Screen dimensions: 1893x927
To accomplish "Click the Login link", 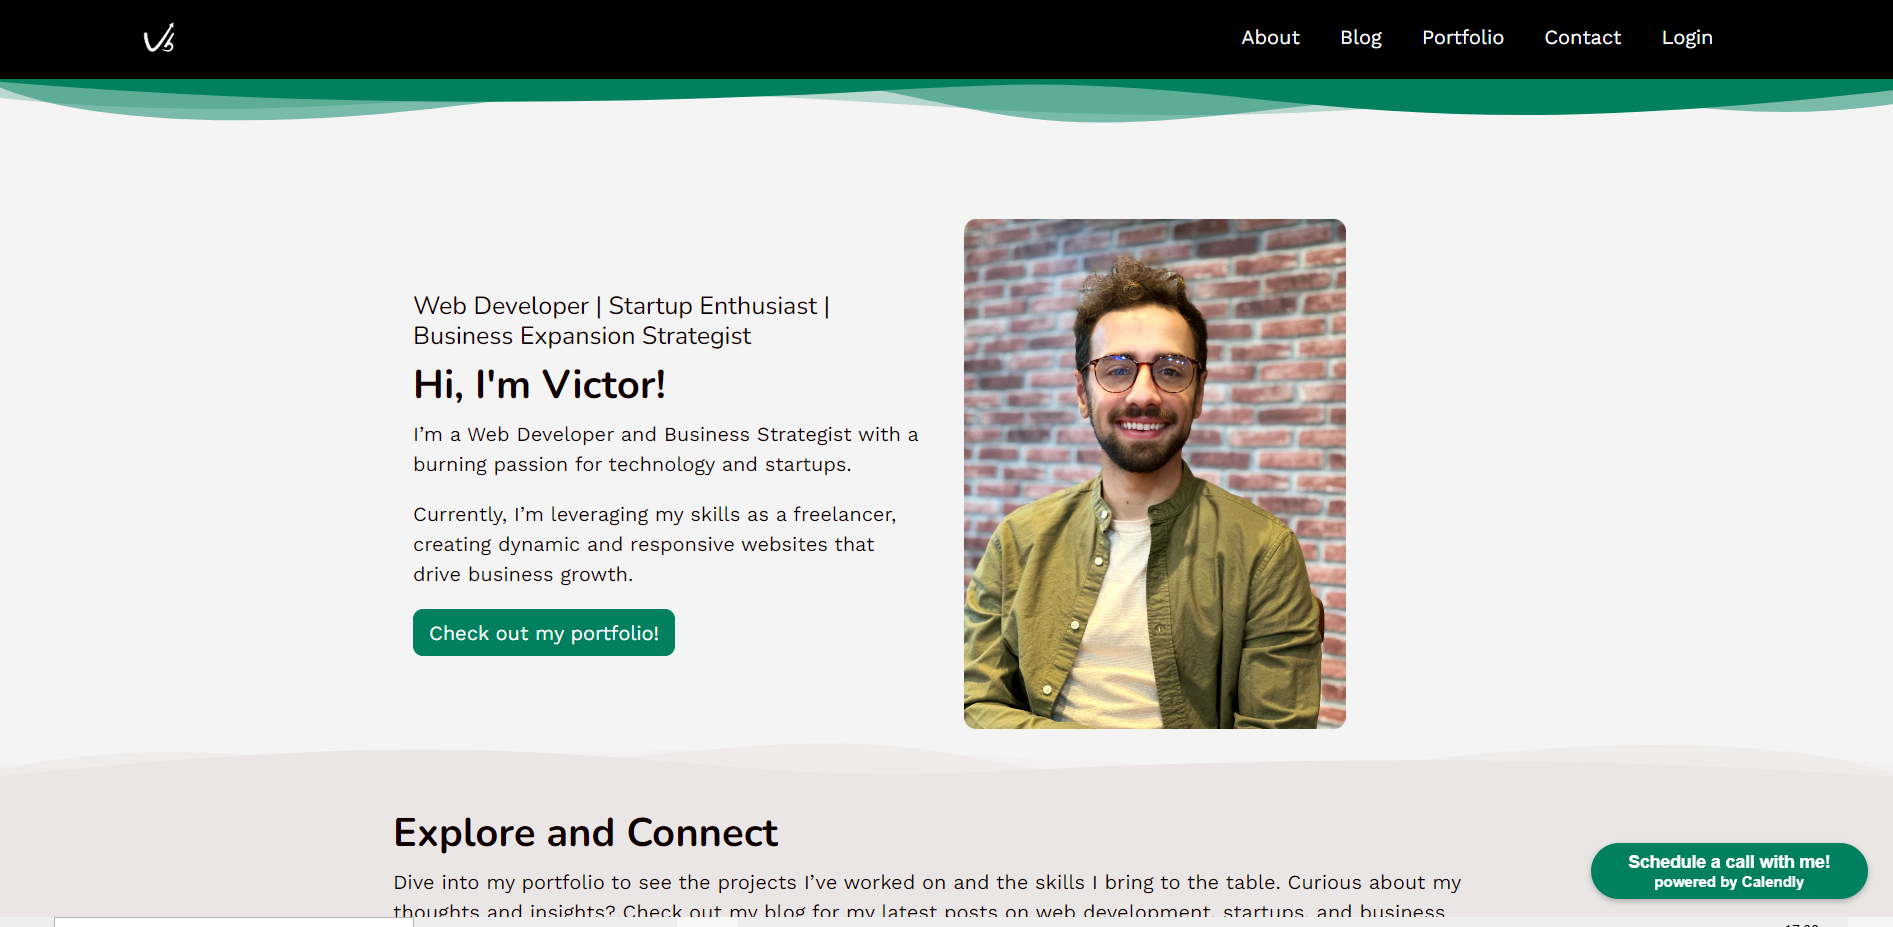I will coord(1686,38).
